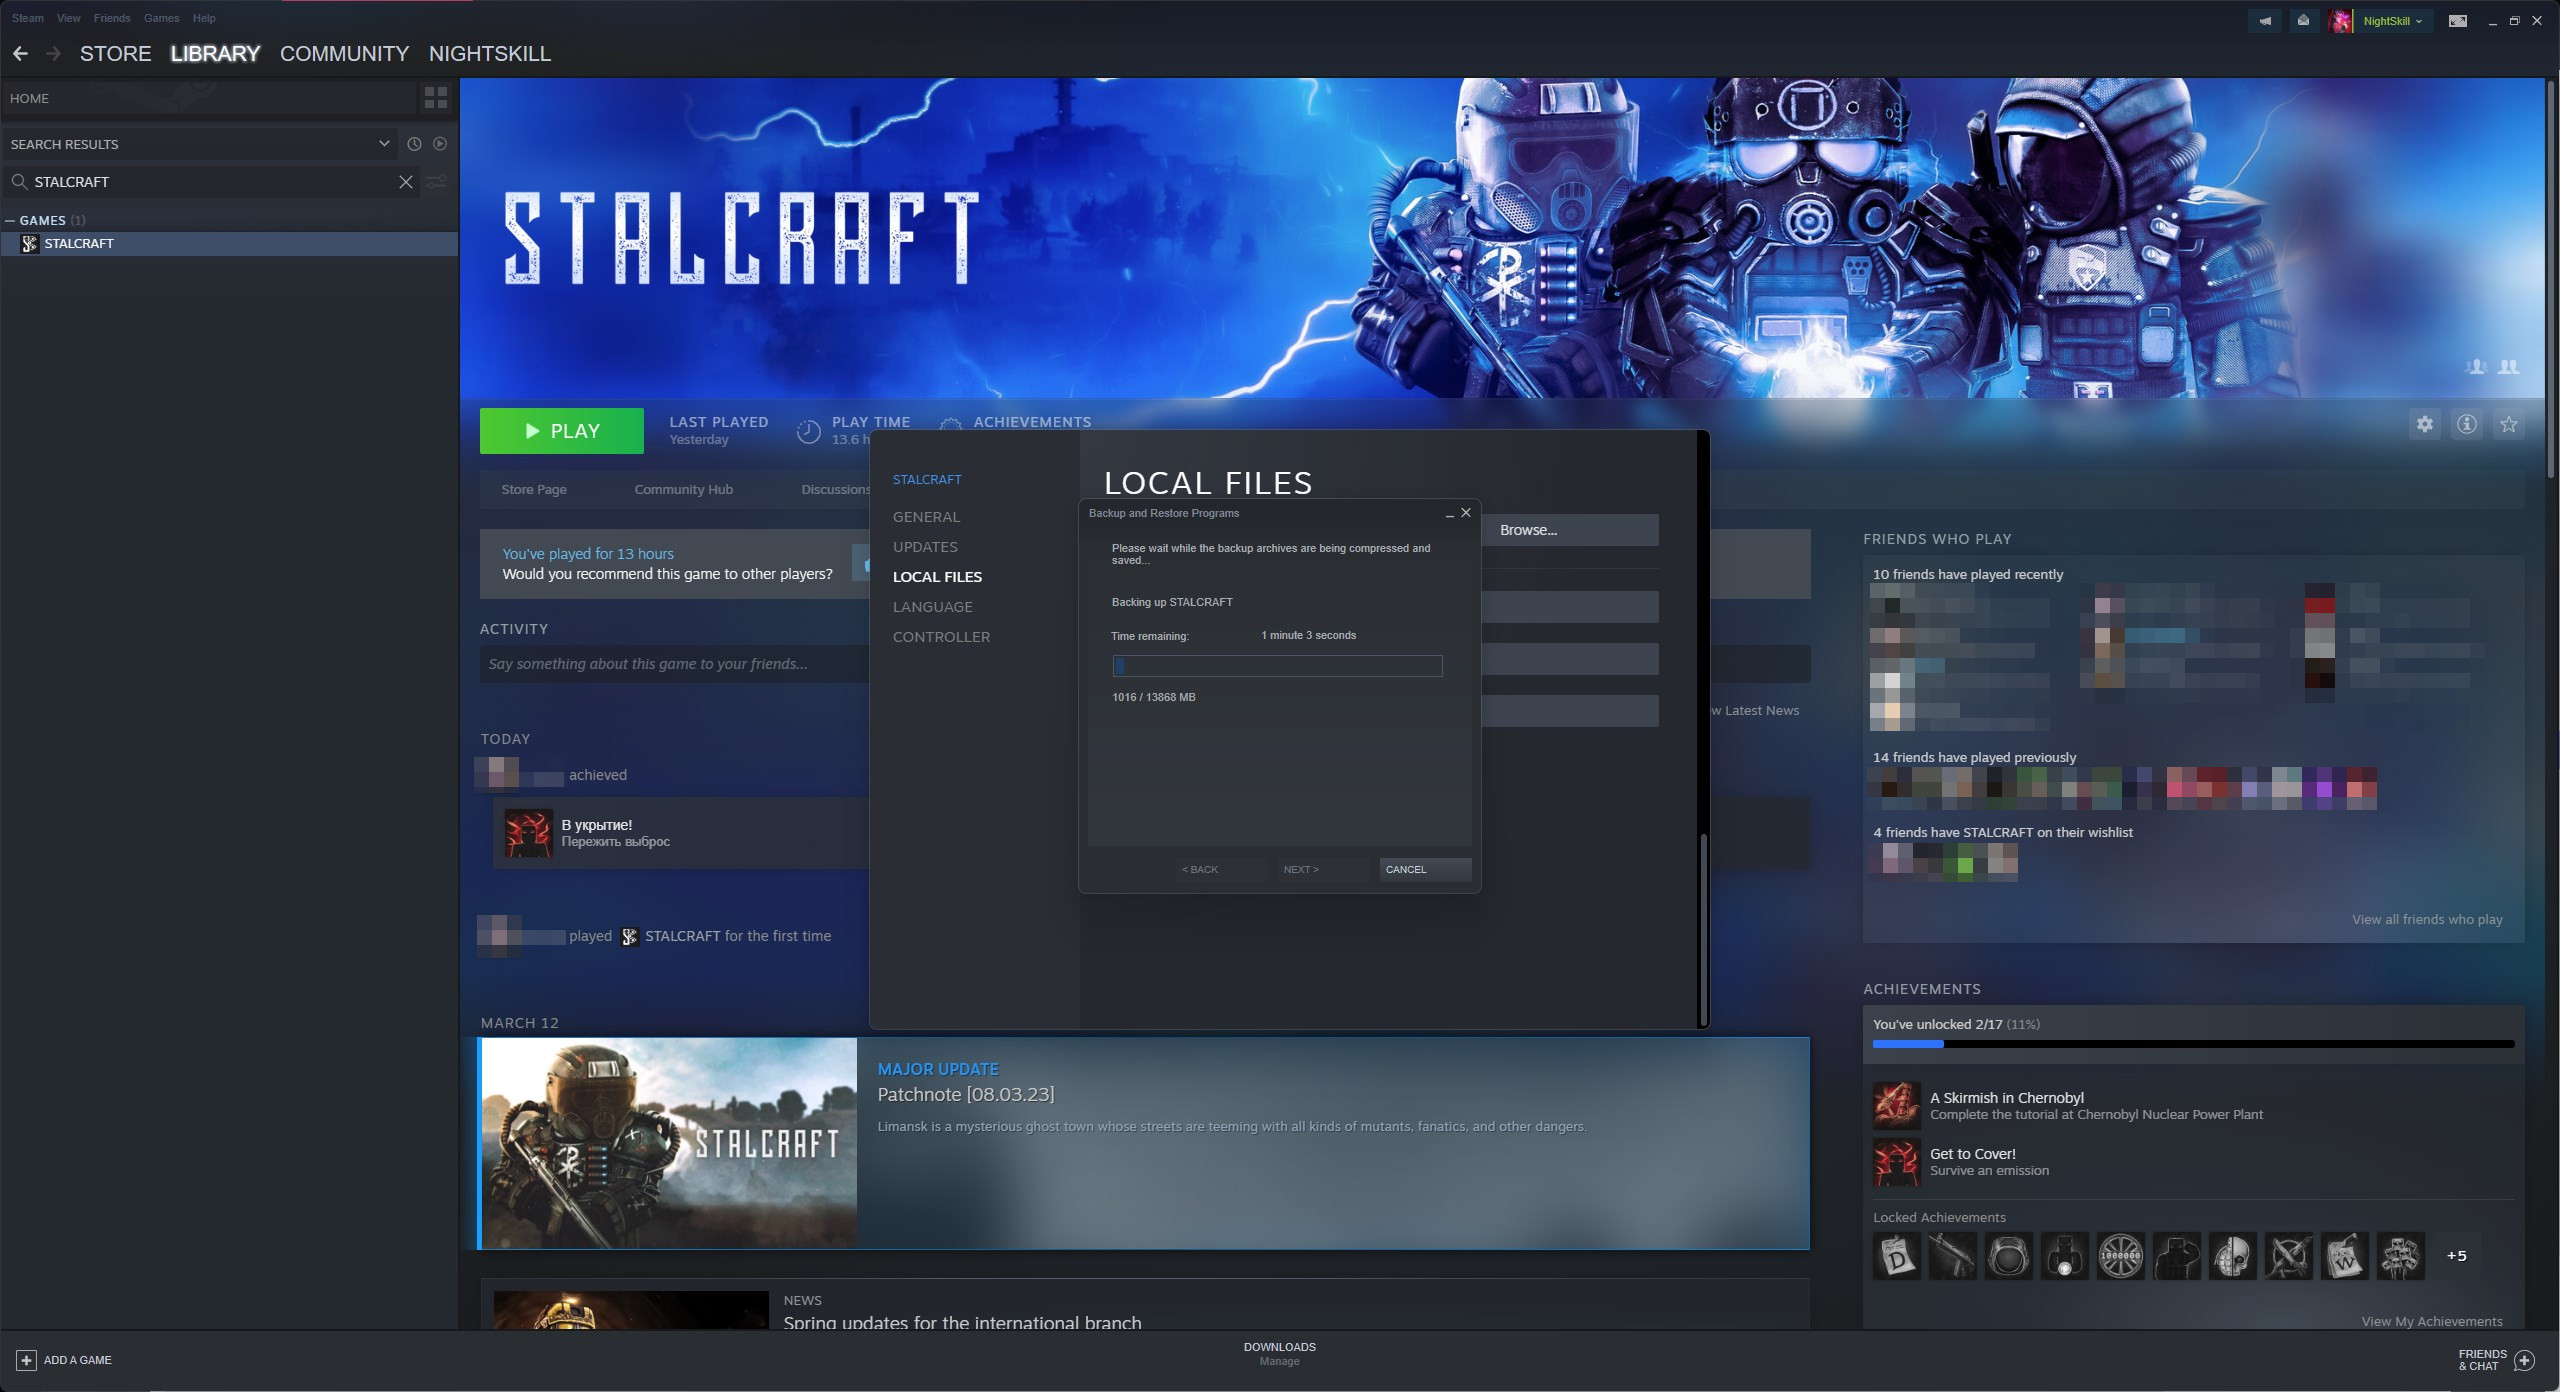The width and height of the screenshot is (2560, 1392).
Task: Open Downloads Manage at bottom
Action: (x=1279, y=1354)
